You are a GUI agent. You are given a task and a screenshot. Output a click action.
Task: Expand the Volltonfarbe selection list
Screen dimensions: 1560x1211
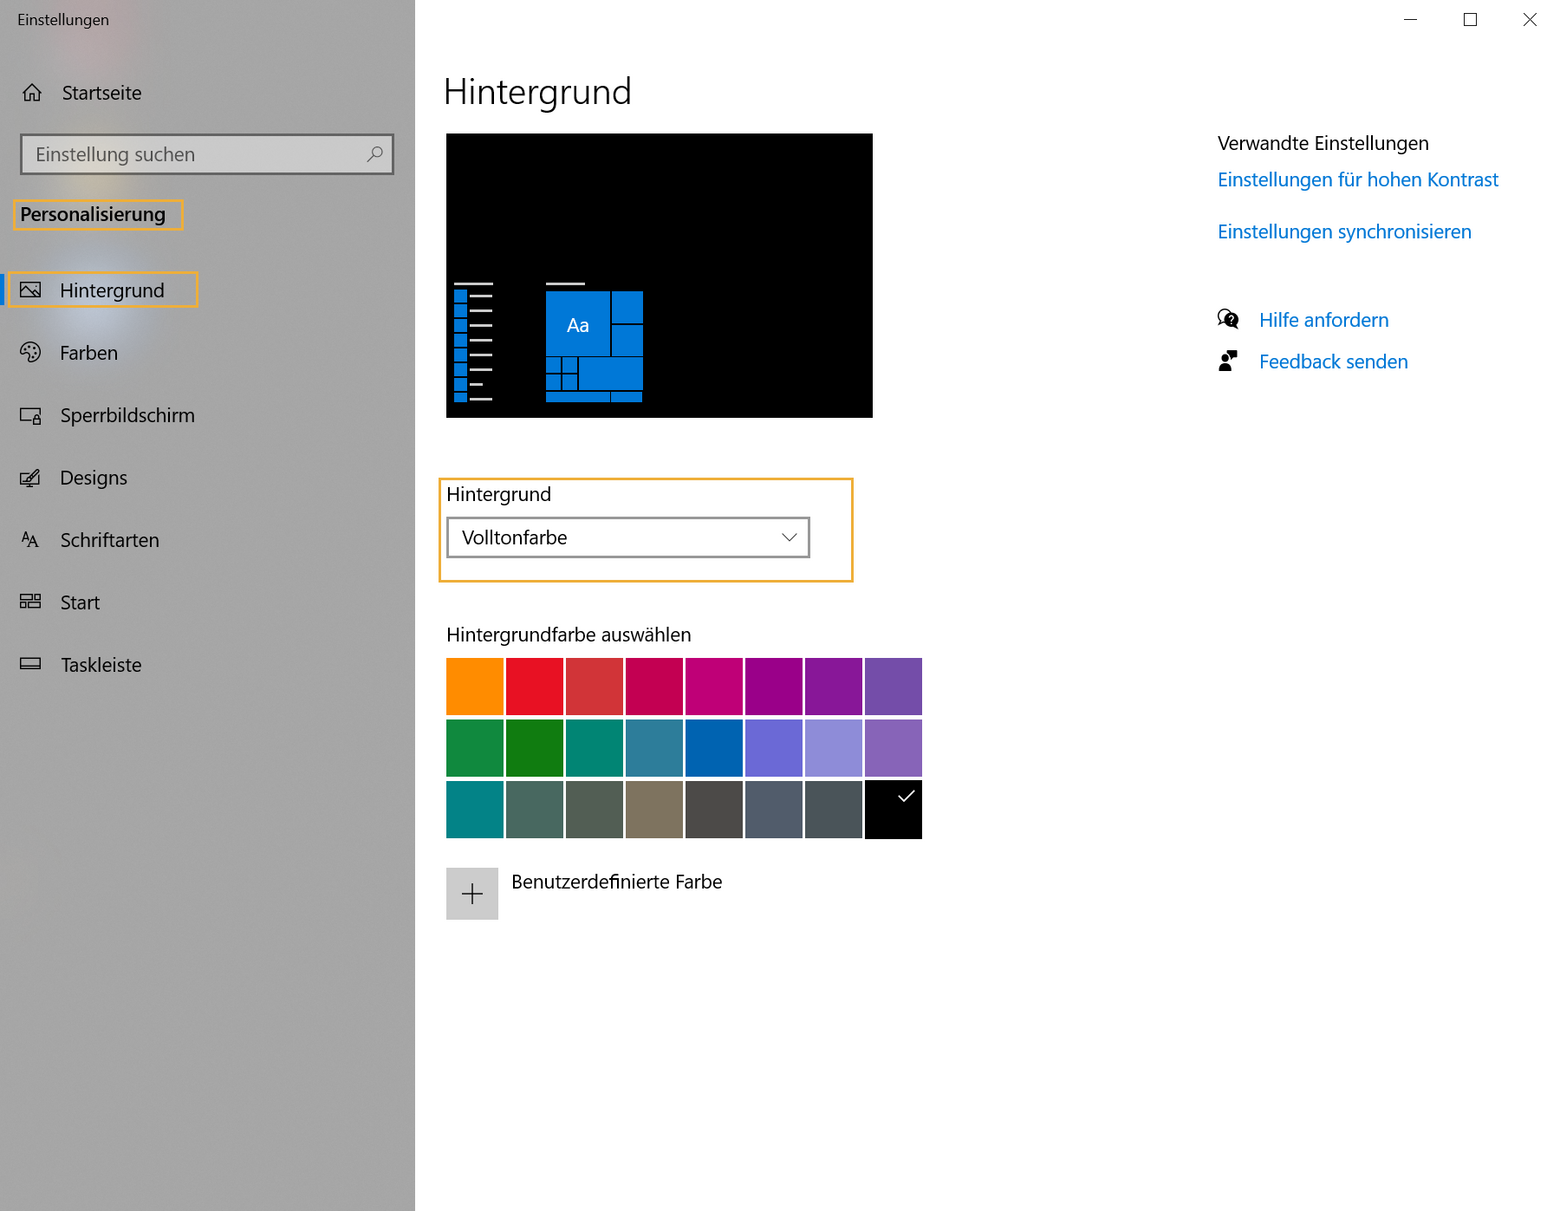click(x=627, y=537)
